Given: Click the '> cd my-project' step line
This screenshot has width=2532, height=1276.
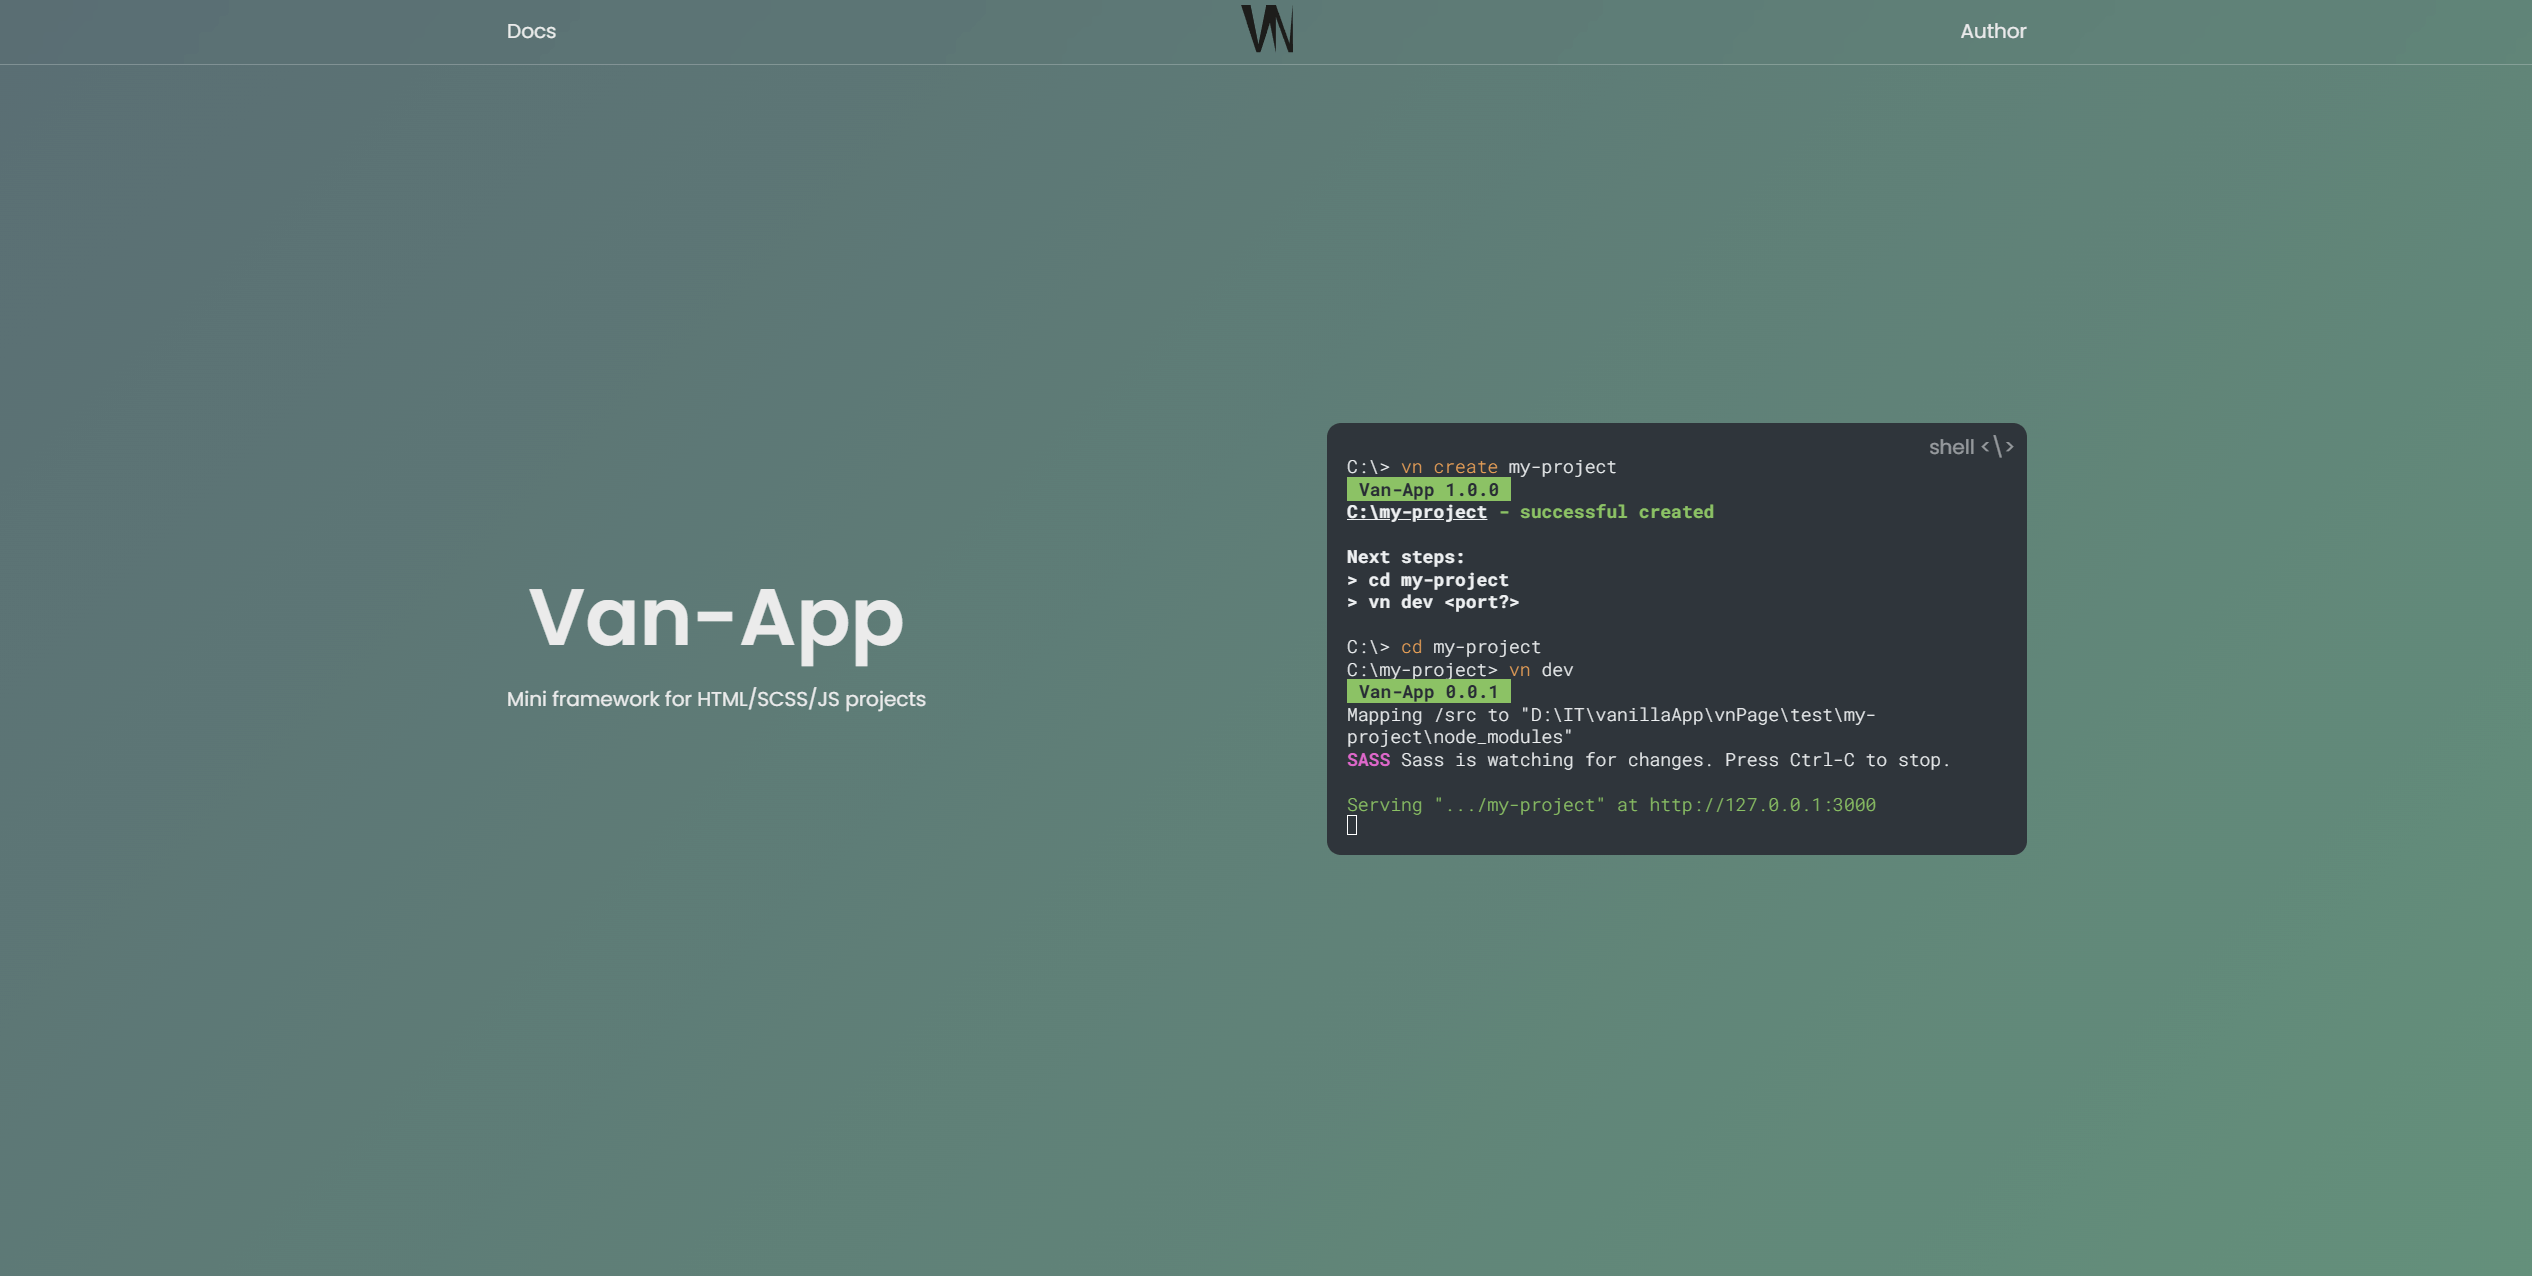Looking at the screenshot, I should click(x=1427, y=580).
